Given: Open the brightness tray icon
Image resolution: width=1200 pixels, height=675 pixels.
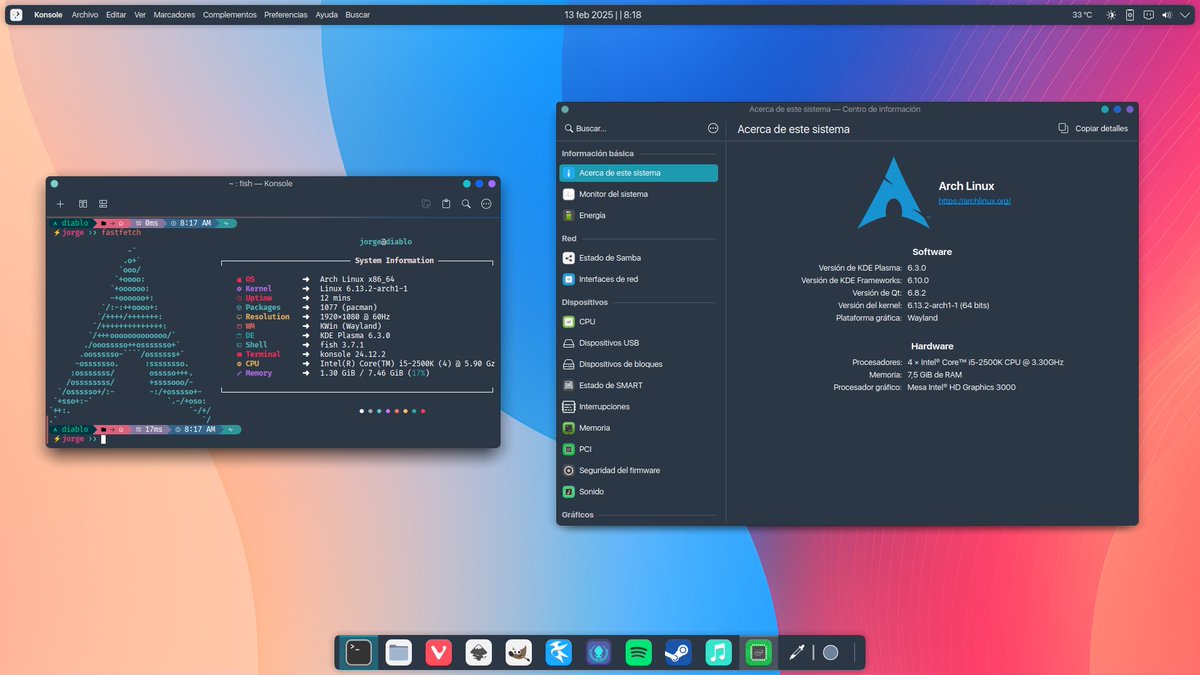Looking at the screenshot, I should [x=1111, y=15].
